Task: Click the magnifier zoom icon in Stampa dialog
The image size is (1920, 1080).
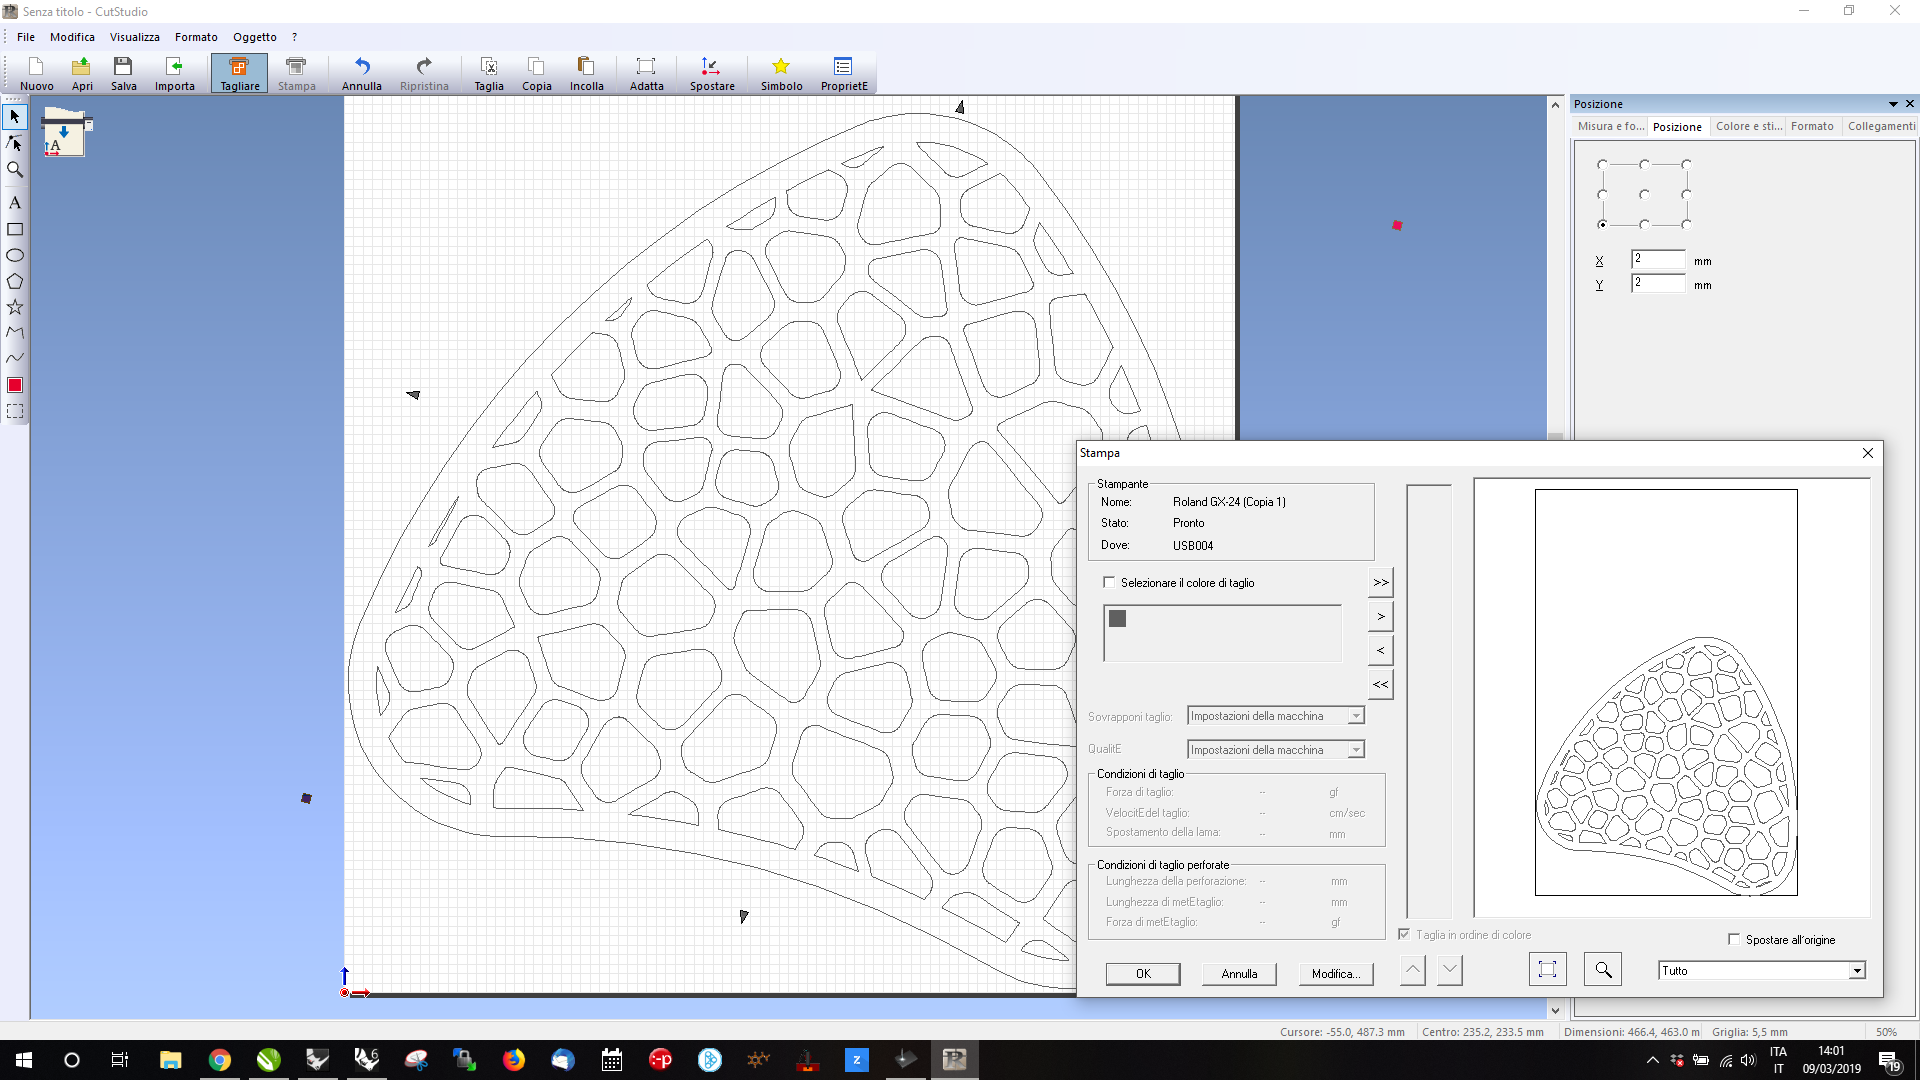Action: (x=1603, y=969)
